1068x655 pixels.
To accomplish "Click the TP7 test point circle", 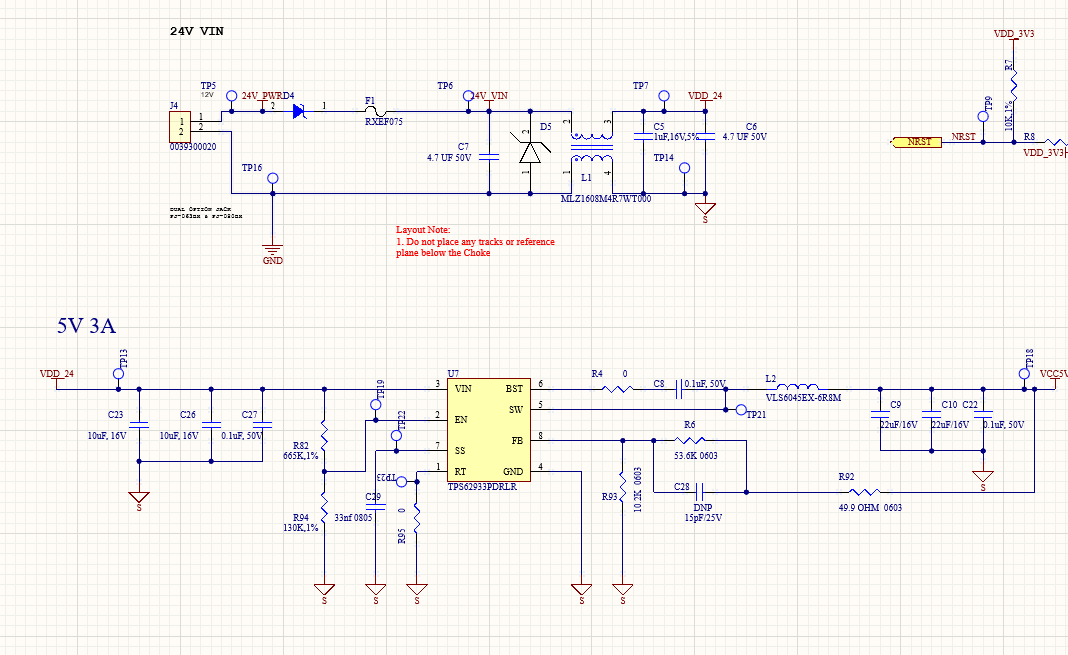I will (x=664, y=96).
